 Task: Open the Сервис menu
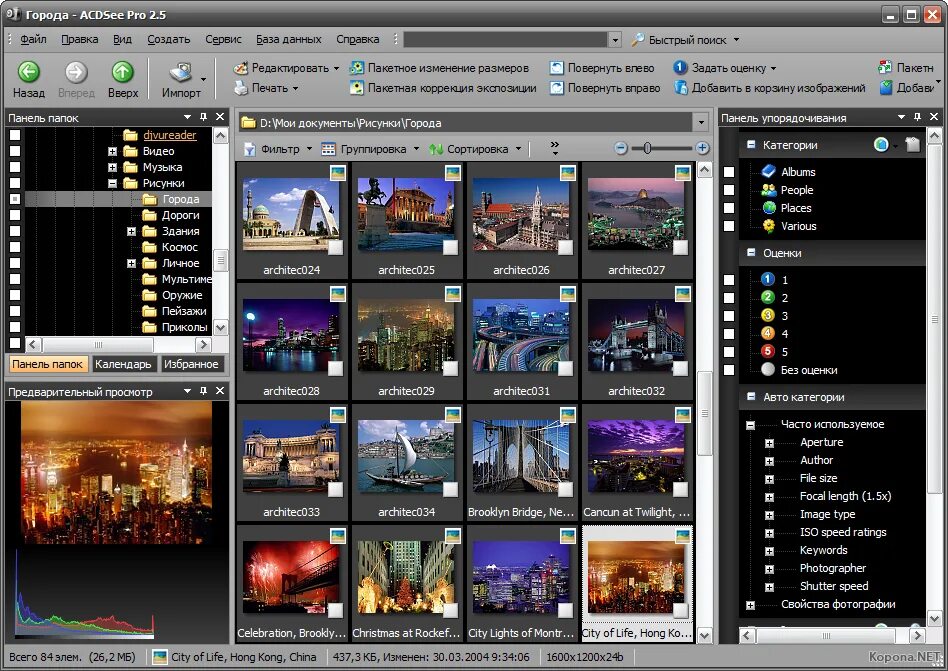223,39
